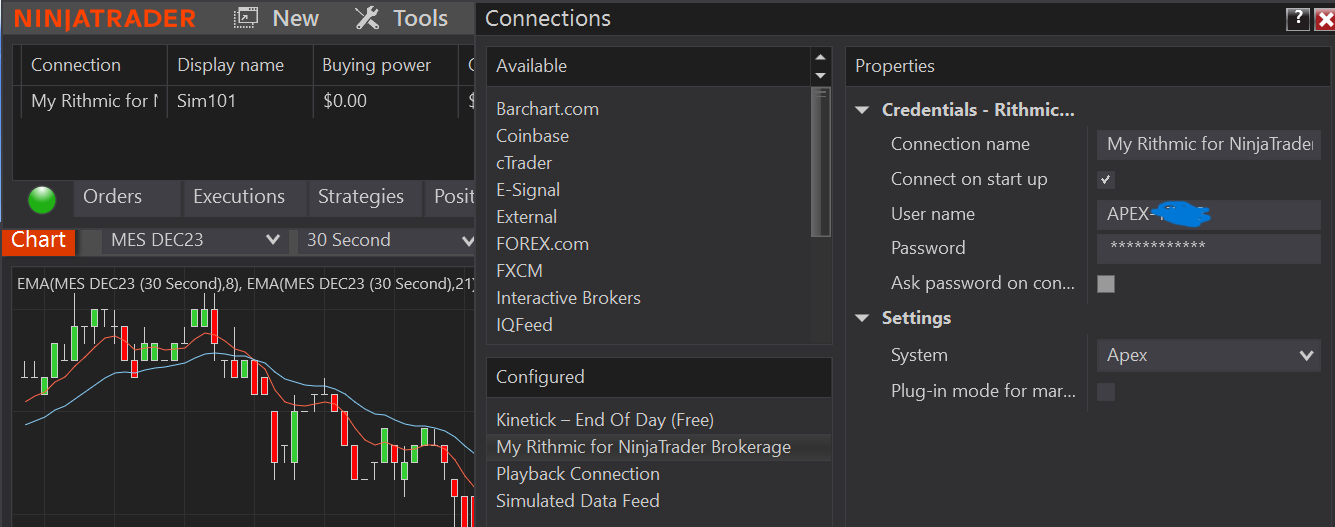Open the Tools wrench icon menu
The height and width of the screenshot is (527, 1335).
pos(367,18)
